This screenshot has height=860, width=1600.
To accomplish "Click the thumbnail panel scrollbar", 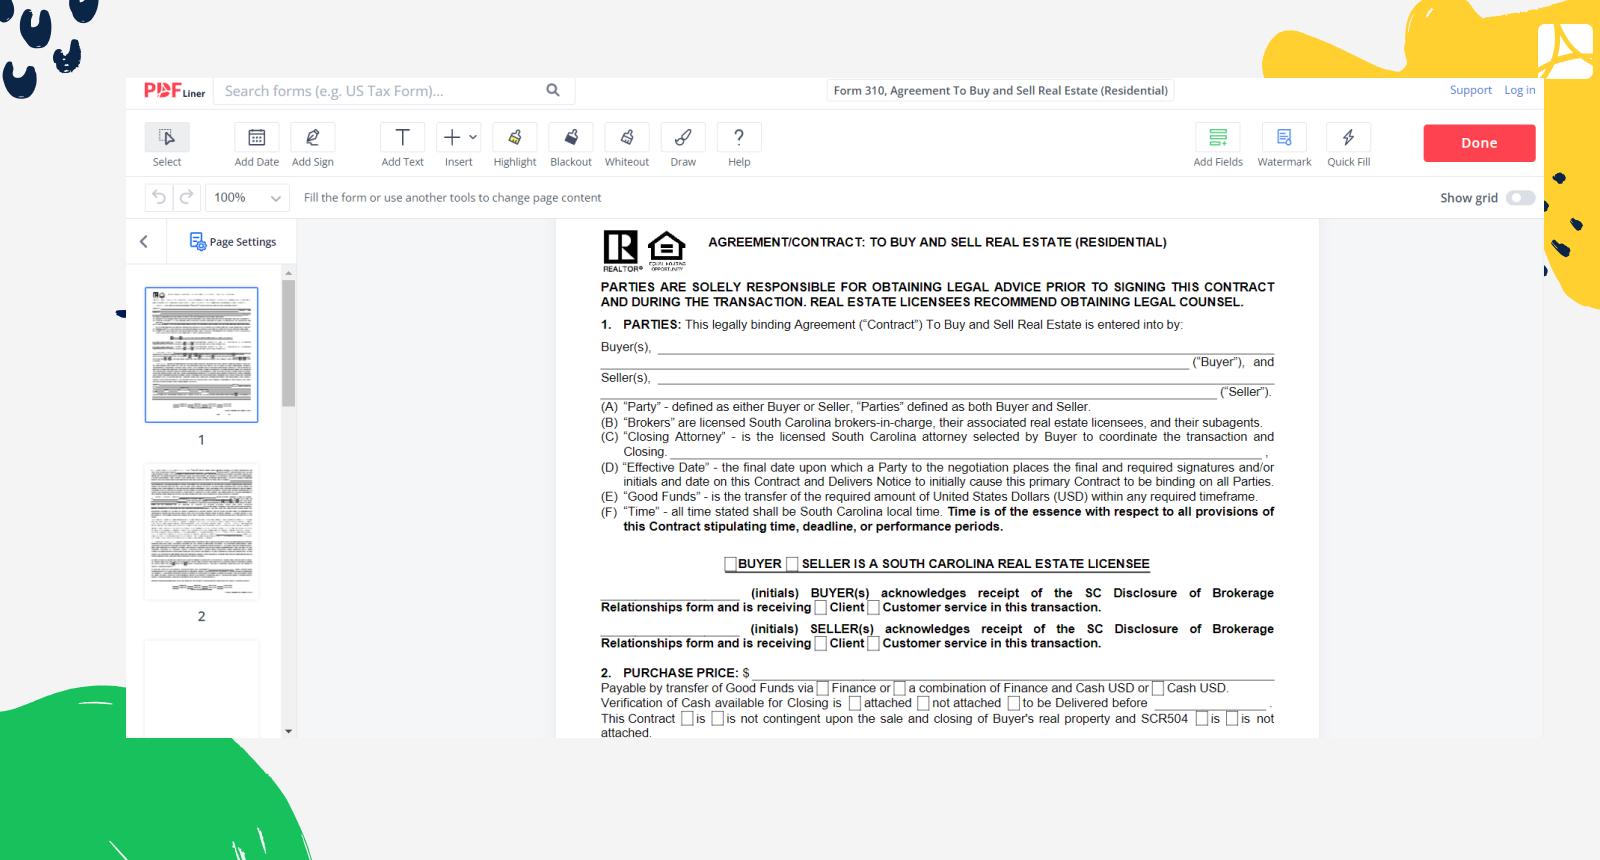I will click(289, 343).
